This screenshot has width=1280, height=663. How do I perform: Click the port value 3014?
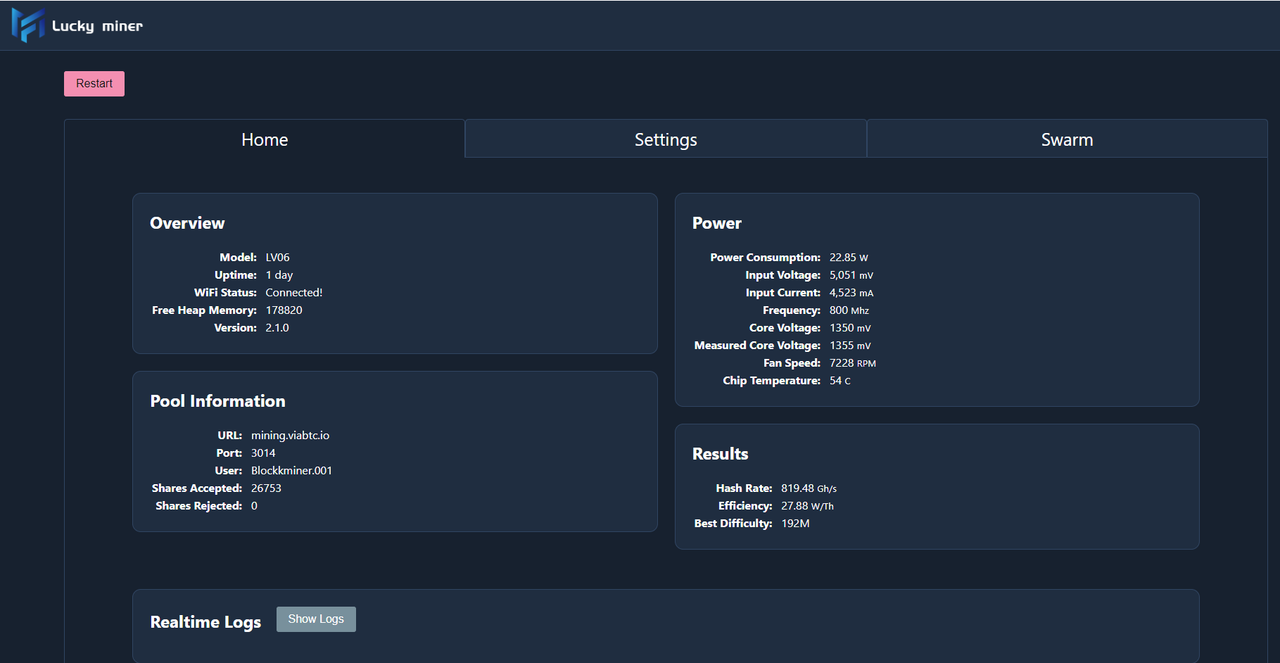click(x=263, y=453)
